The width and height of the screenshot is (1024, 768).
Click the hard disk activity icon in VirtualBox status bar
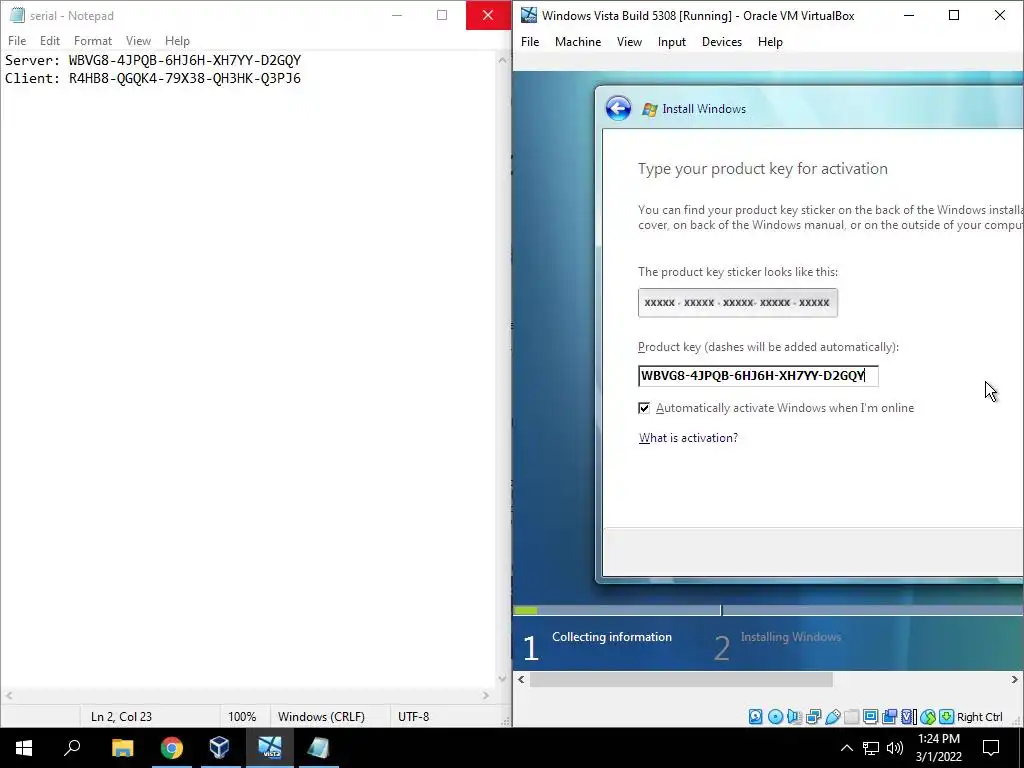[756, 716]
